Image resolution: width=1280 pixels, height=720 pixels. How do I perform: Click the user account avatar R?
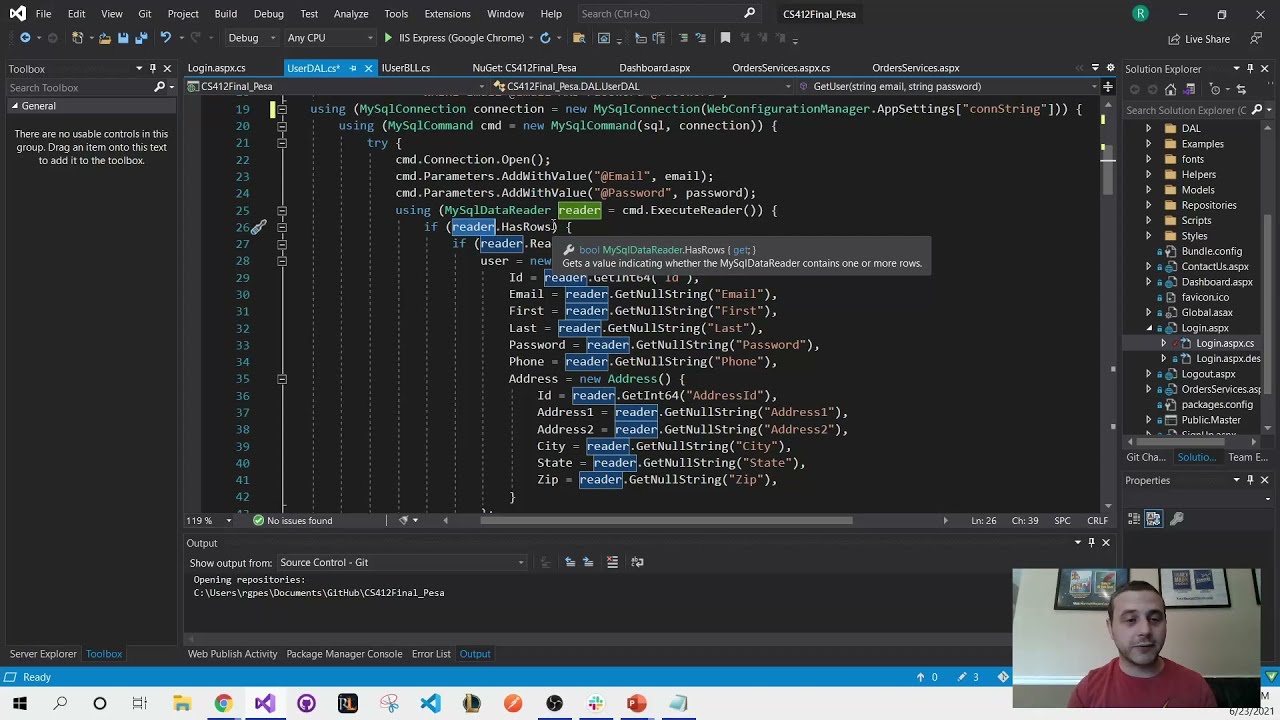pyautogui.click(x=1140, y=13)
